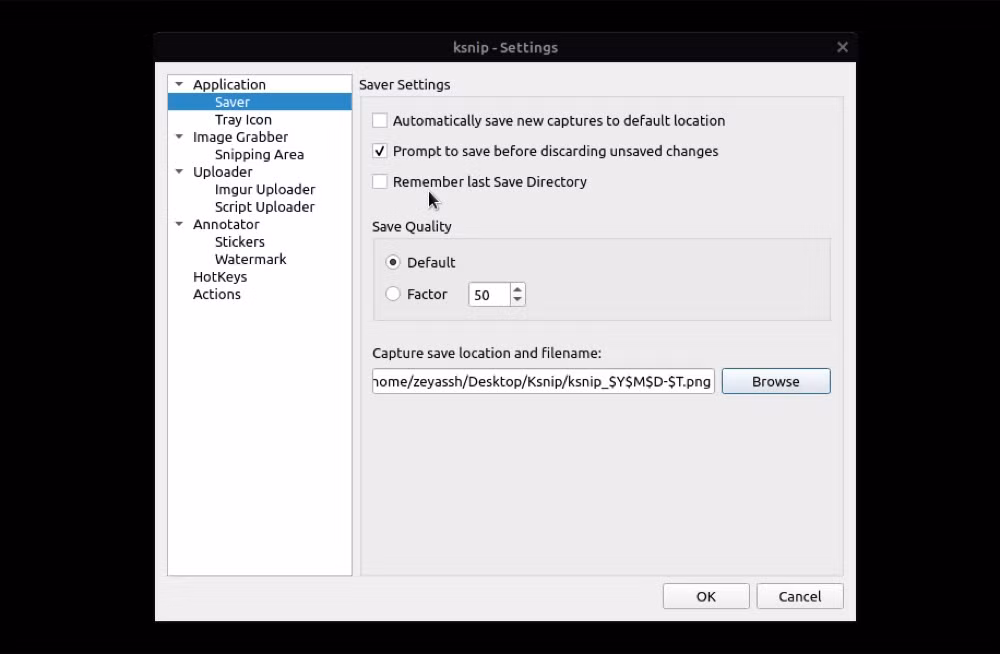Select Snipping Area in sidebar

(x=259, y=154)
